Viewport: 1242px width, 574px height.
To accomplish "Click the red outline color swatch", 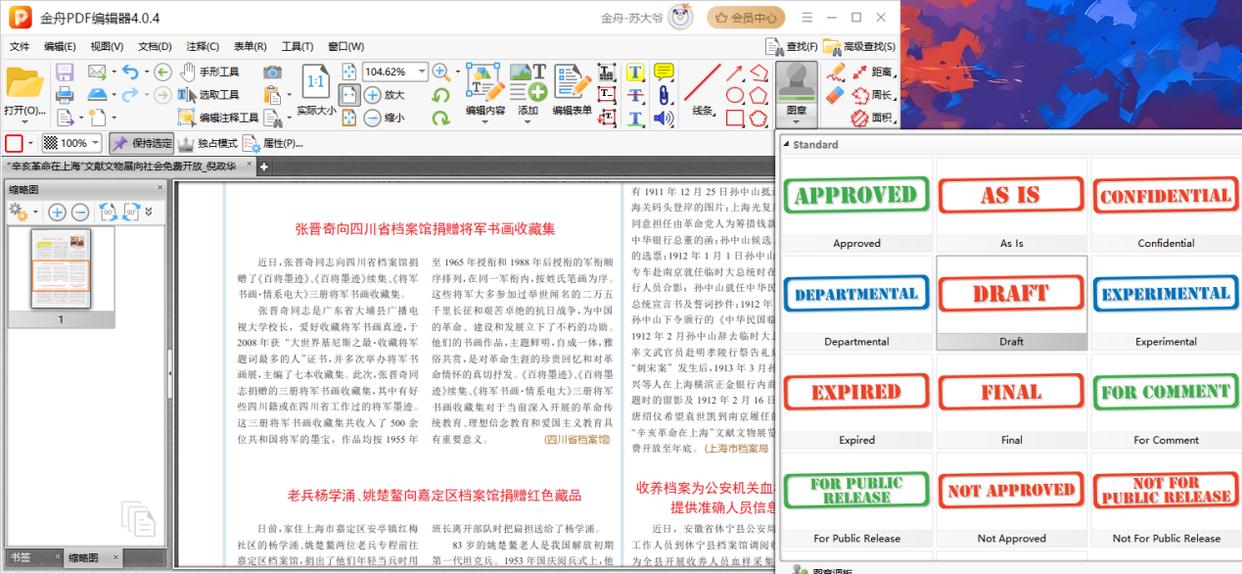I will 14,143.
